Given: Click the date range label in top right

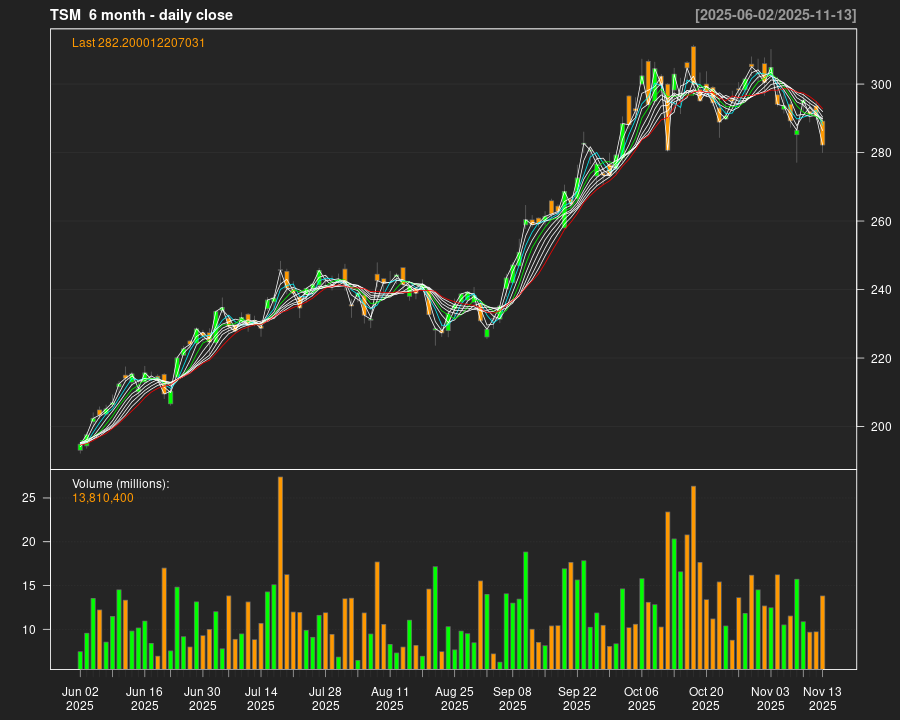Looking at the screenshot, I should click(x=775, y=15).
